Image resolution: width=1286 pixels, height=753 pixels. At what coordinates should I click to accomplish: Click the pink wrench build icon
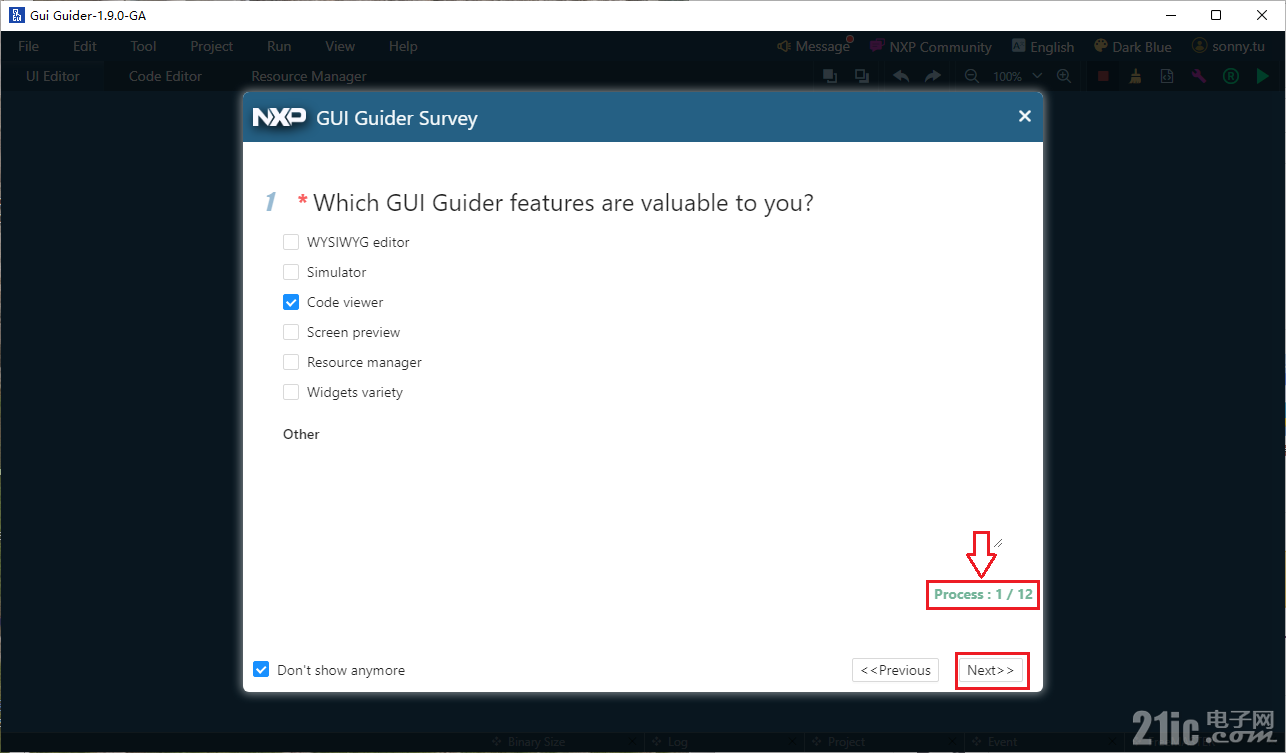[1199, 76]
